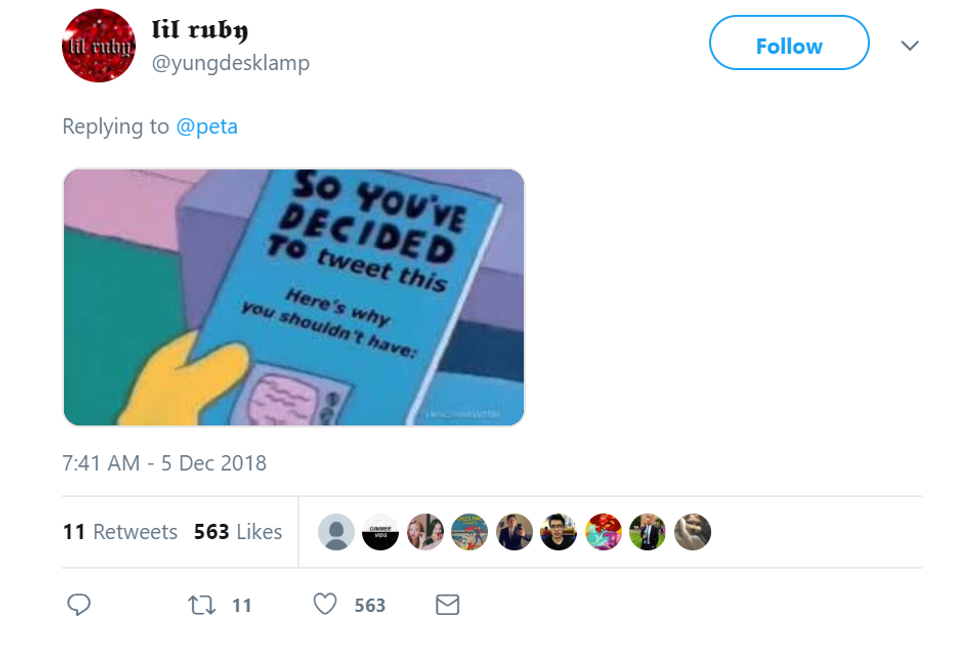This screenshot has height=658, width=980.
Task: Click the comic book cover liker avatar
Action: pyautogui.click(x=470, y=532)
